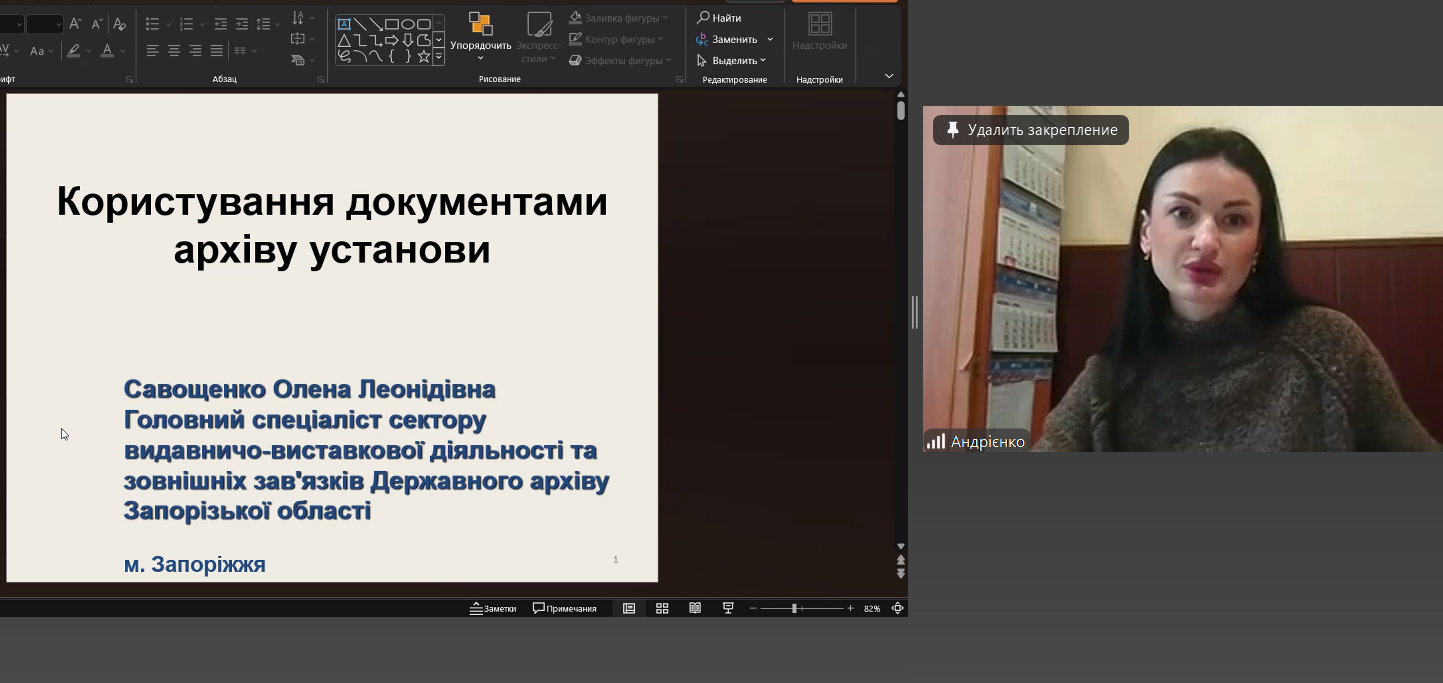This screenshot has width=1443, height=683.
Task: Open Reading View mode
Action: [695, 608]
